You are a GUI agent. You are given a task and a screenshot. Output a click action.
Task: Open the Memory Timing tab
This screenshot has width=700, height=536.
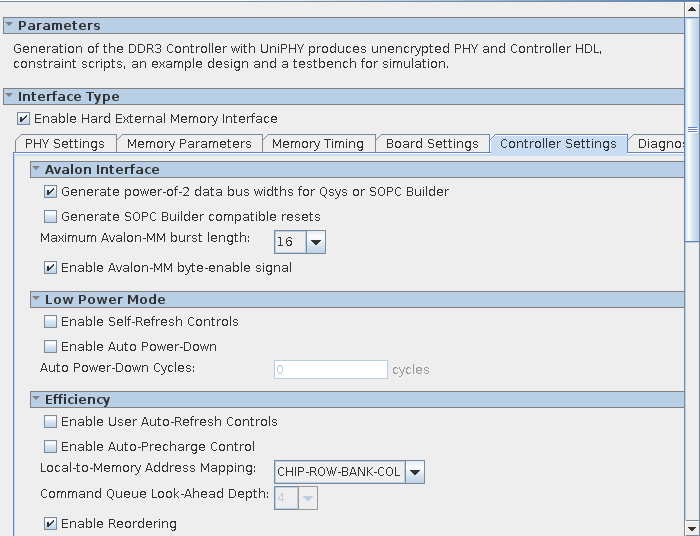pyautogui.click(x=318, y=144)
